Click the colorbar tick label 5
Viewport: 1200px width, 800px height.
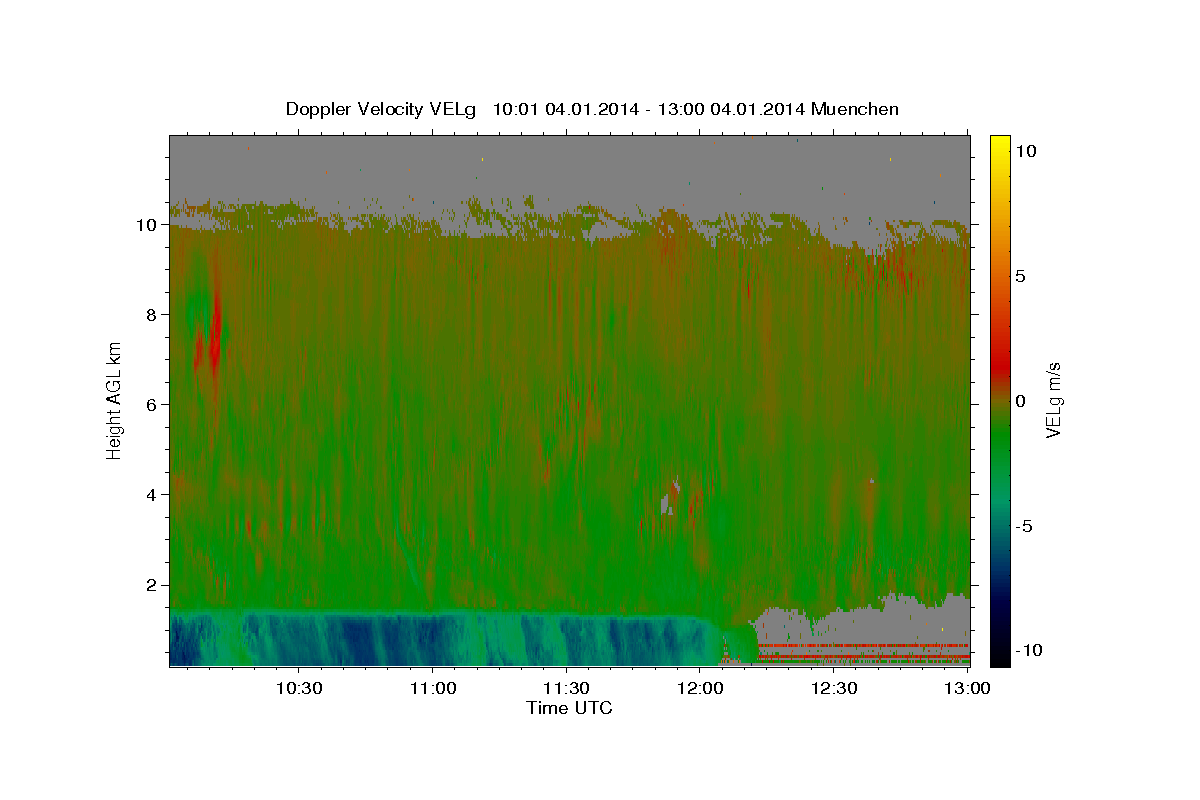click(1021, 276)
